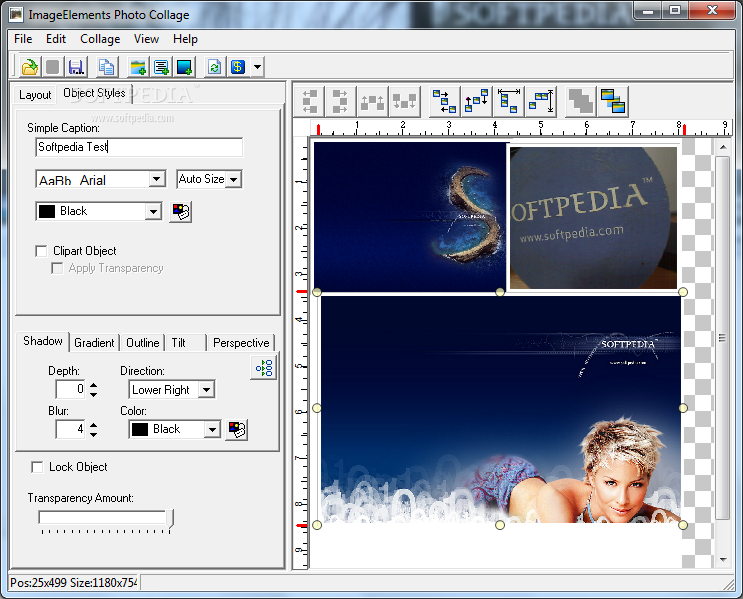Open the View menu

pos(146,39)
